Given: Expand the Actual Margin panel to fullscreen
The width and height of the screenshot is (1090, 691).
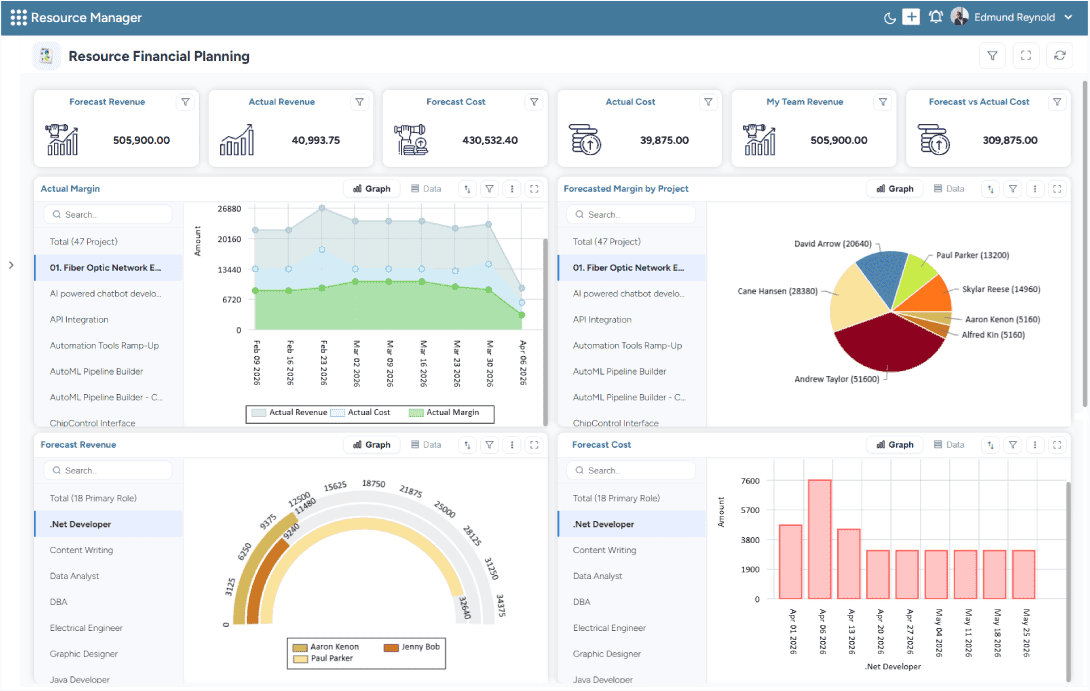Looking at the screenshot, I should [534, 188].
